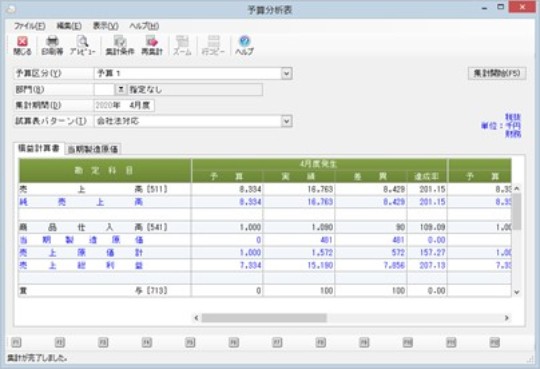This screenshot has width=540, height=369.
Task: Click the 集計期間 date field
Action: pos(124,105)
